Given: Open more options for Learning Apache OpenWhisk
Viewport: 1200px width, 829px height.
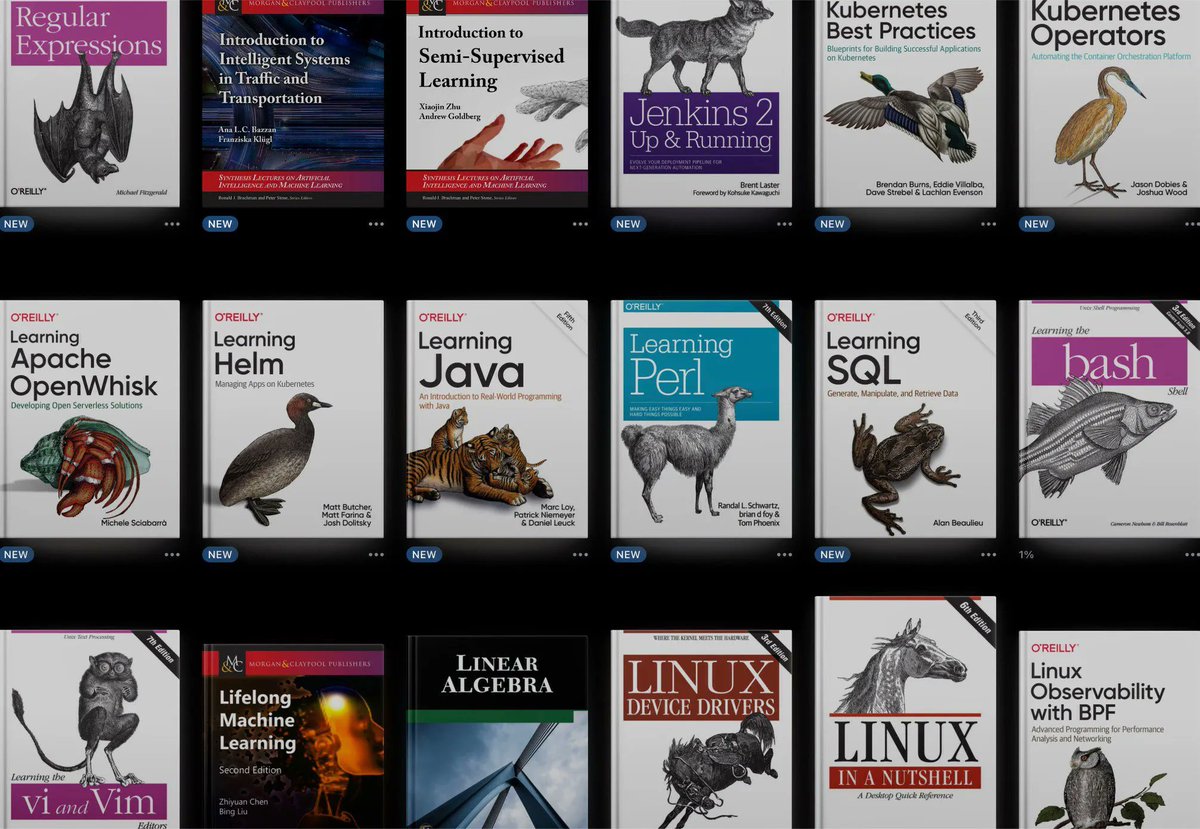Looking at the screenshot, I should pyautogui.click(x=172, y=554).
